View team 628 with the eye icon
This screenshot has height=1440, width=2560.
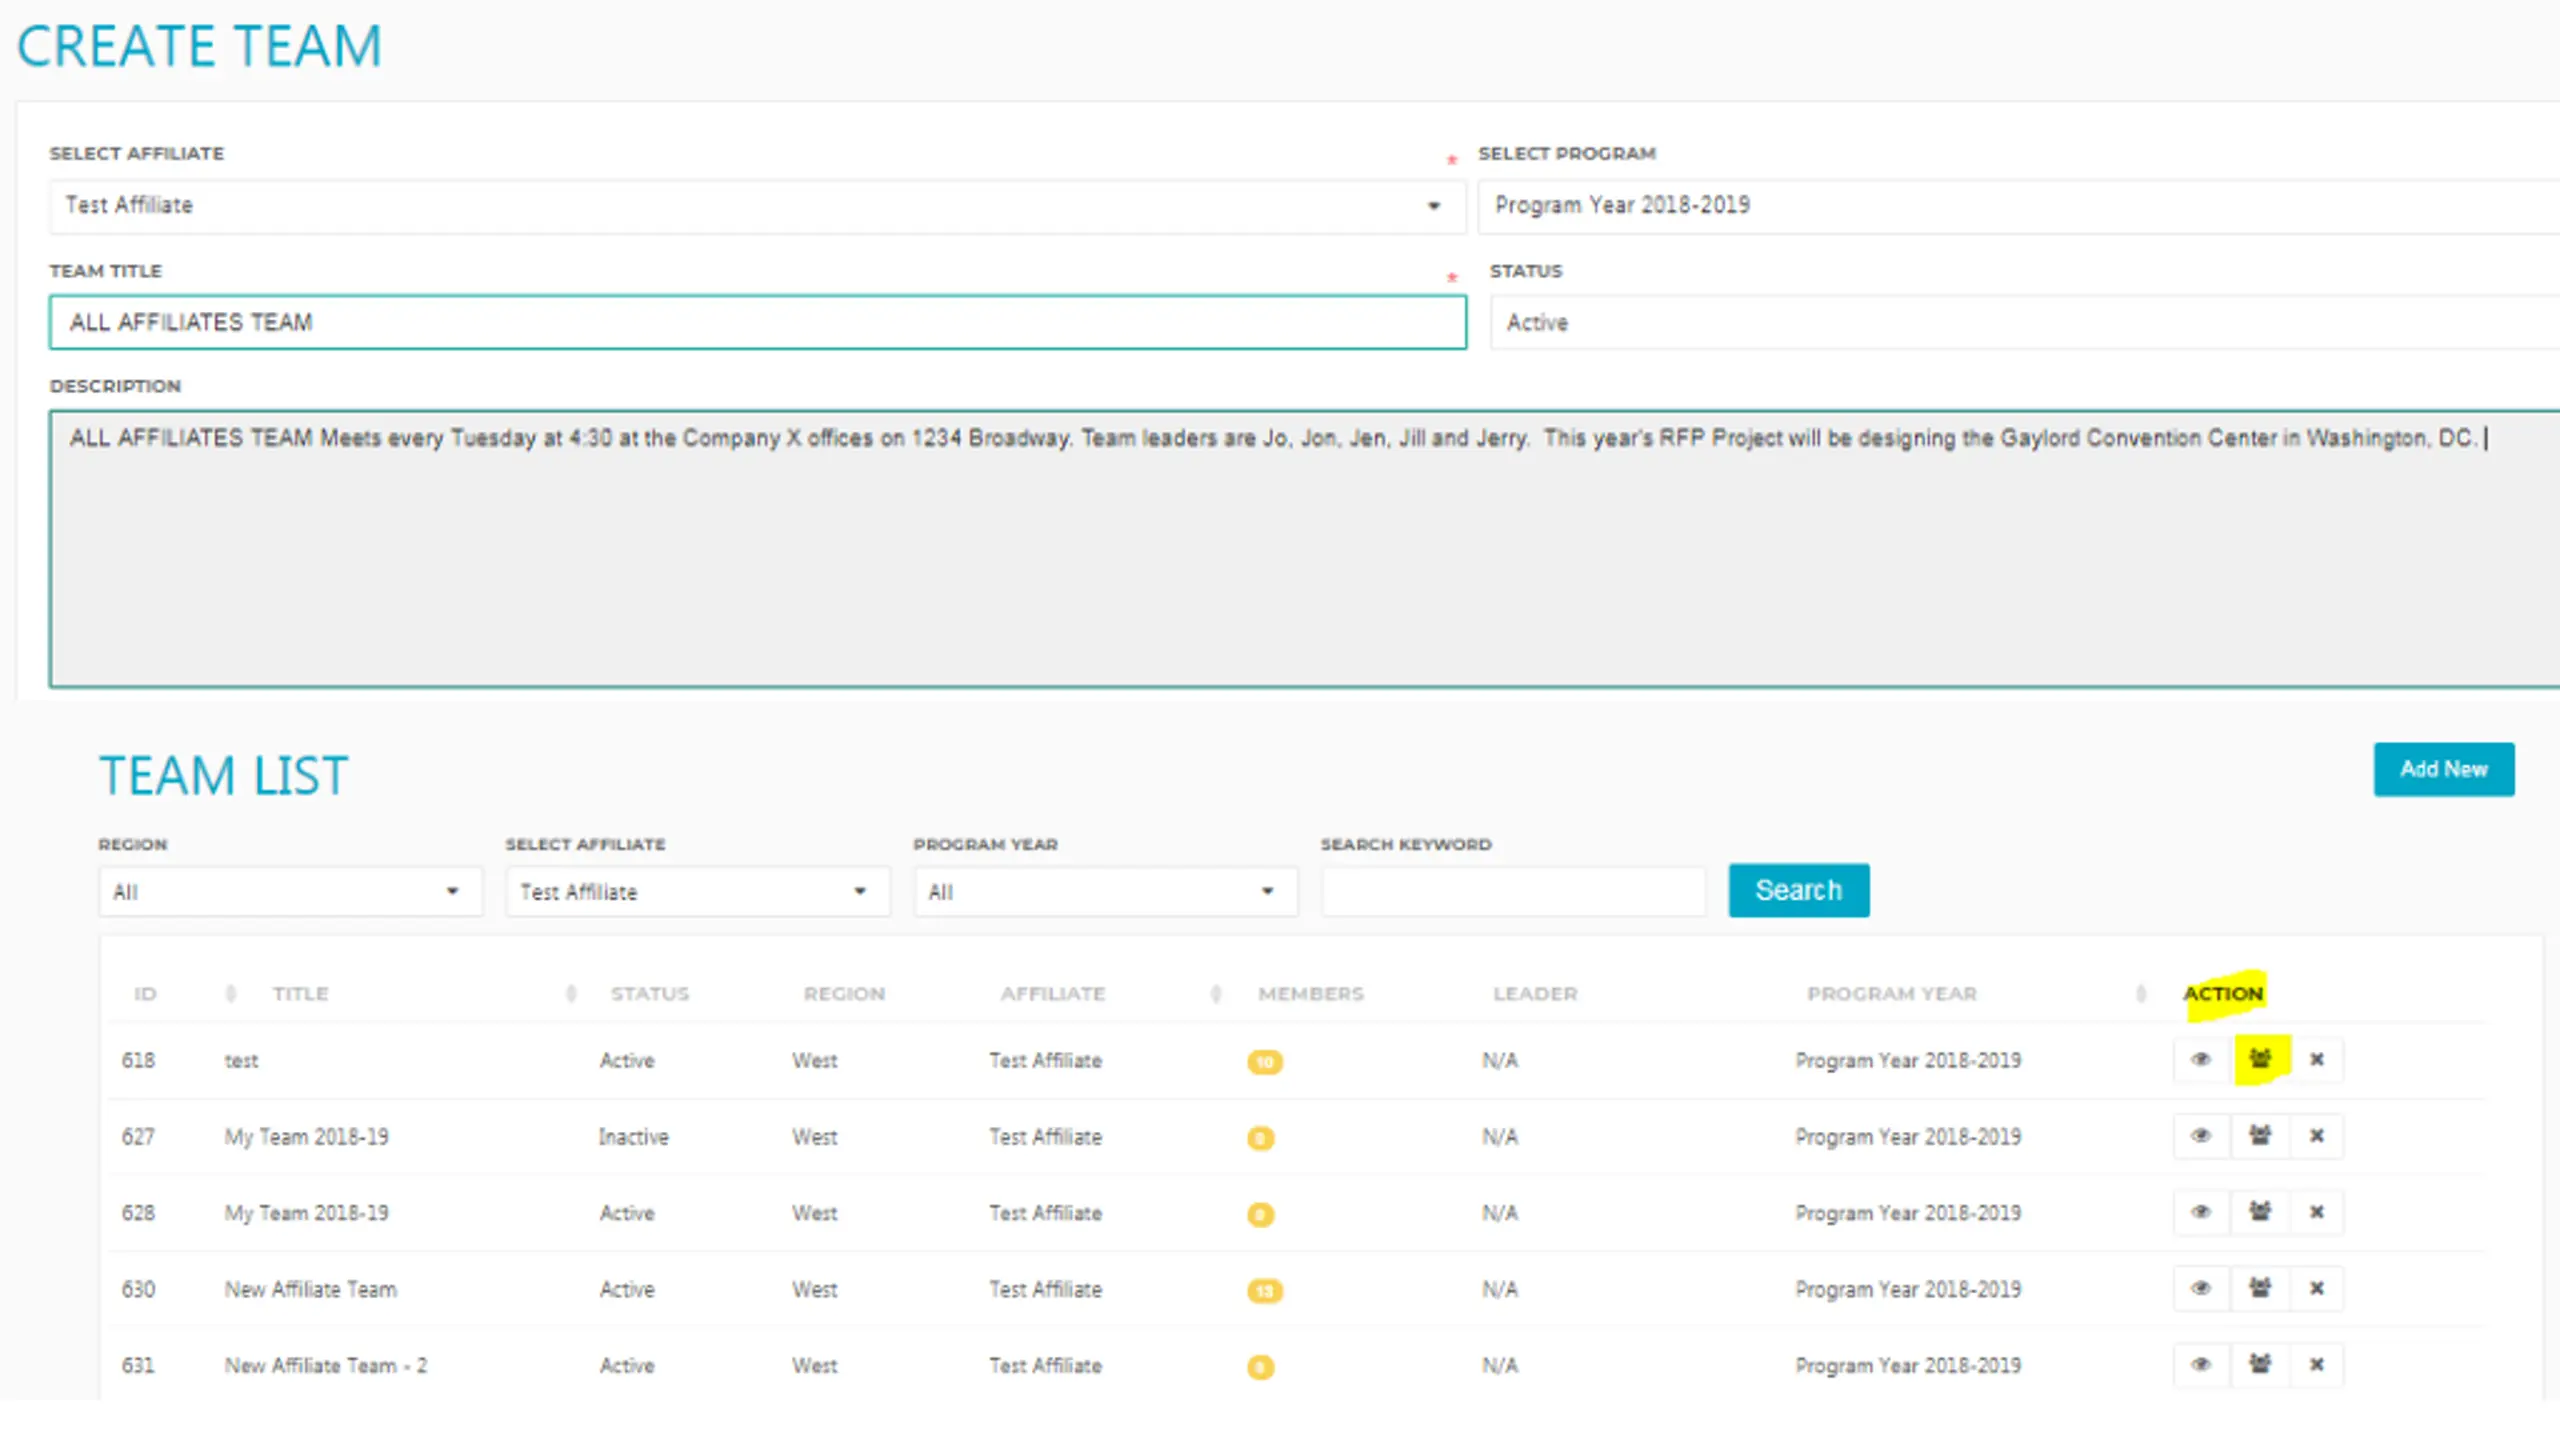click(2201, 1212)
